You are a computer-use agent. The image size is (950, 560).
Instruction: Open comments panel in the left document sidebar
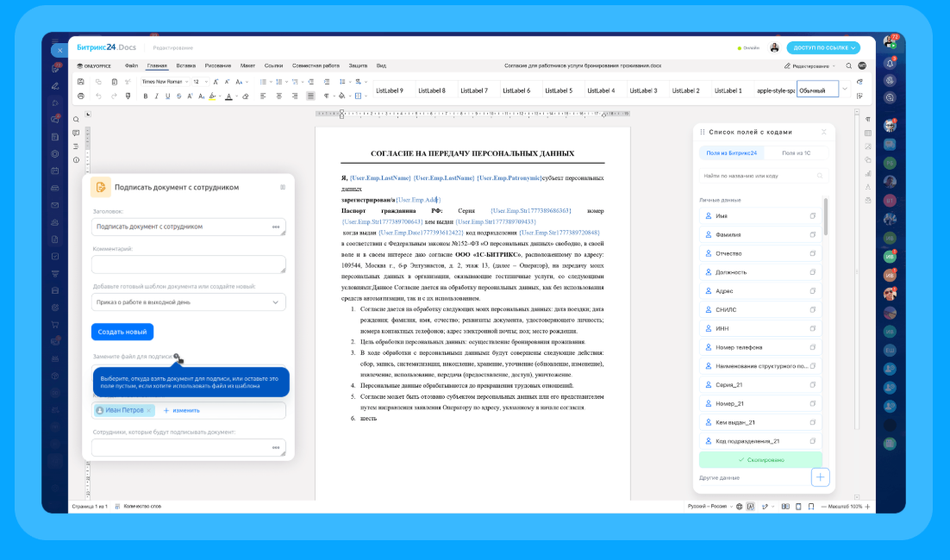pyautogui.click(x=76, y=133)
